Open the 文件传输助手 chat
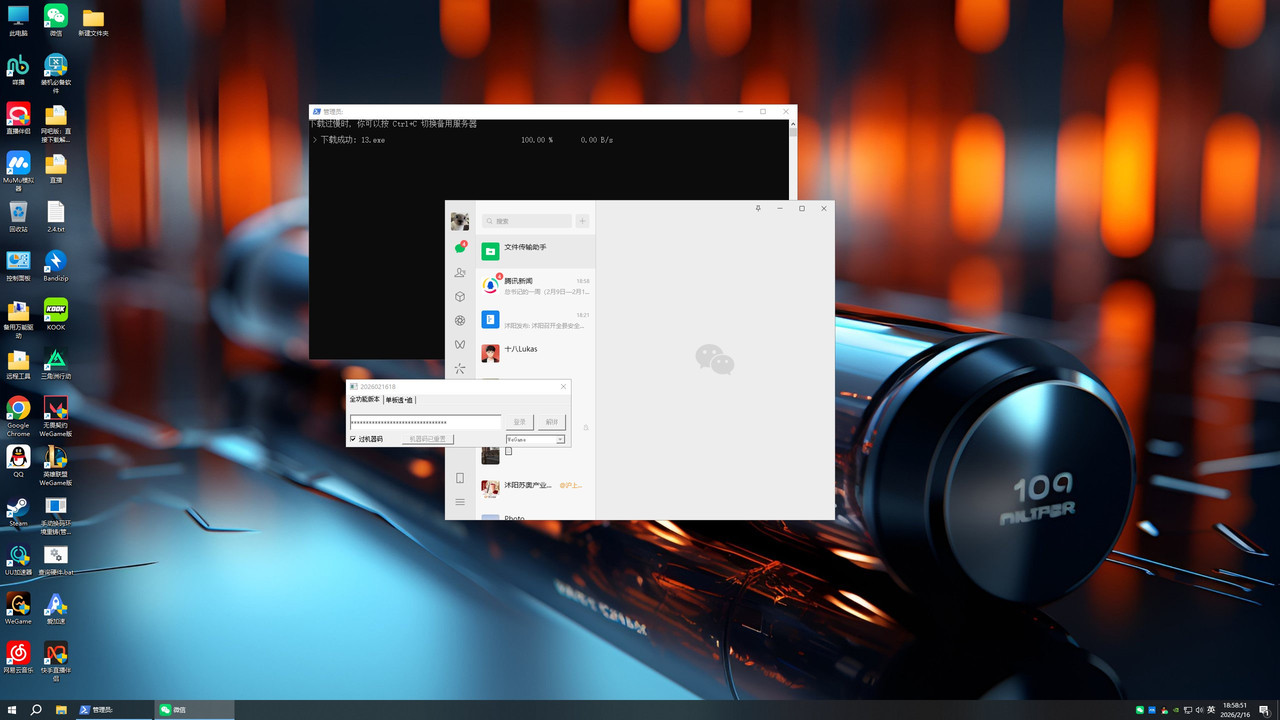 535,251
